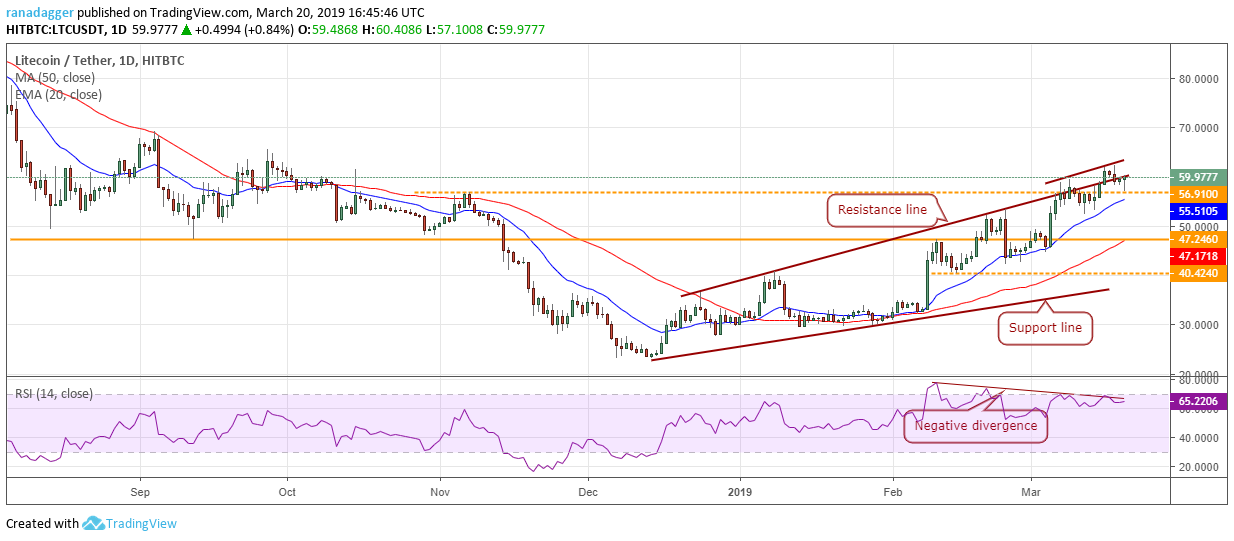Click the 'Created with' footer text
This screenshot has height=541, width=1234.
point(42,524)
